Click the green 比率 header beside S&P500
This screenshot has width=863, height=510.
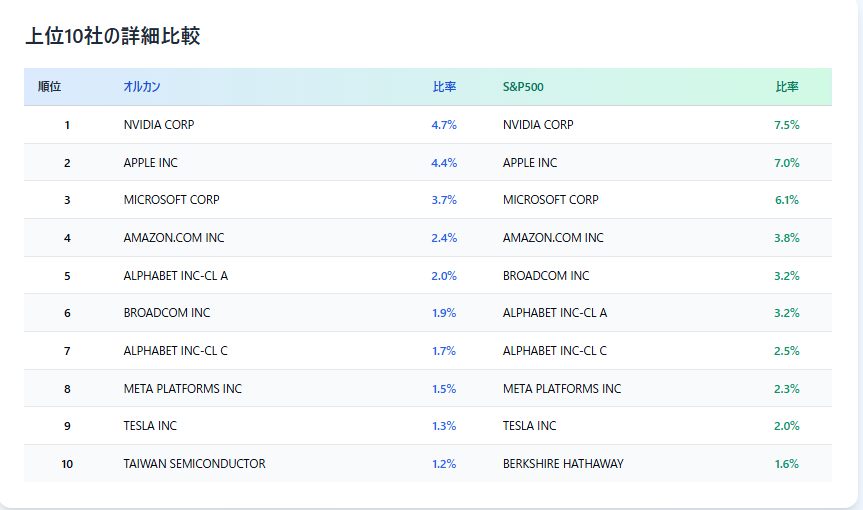pos(787,87)
